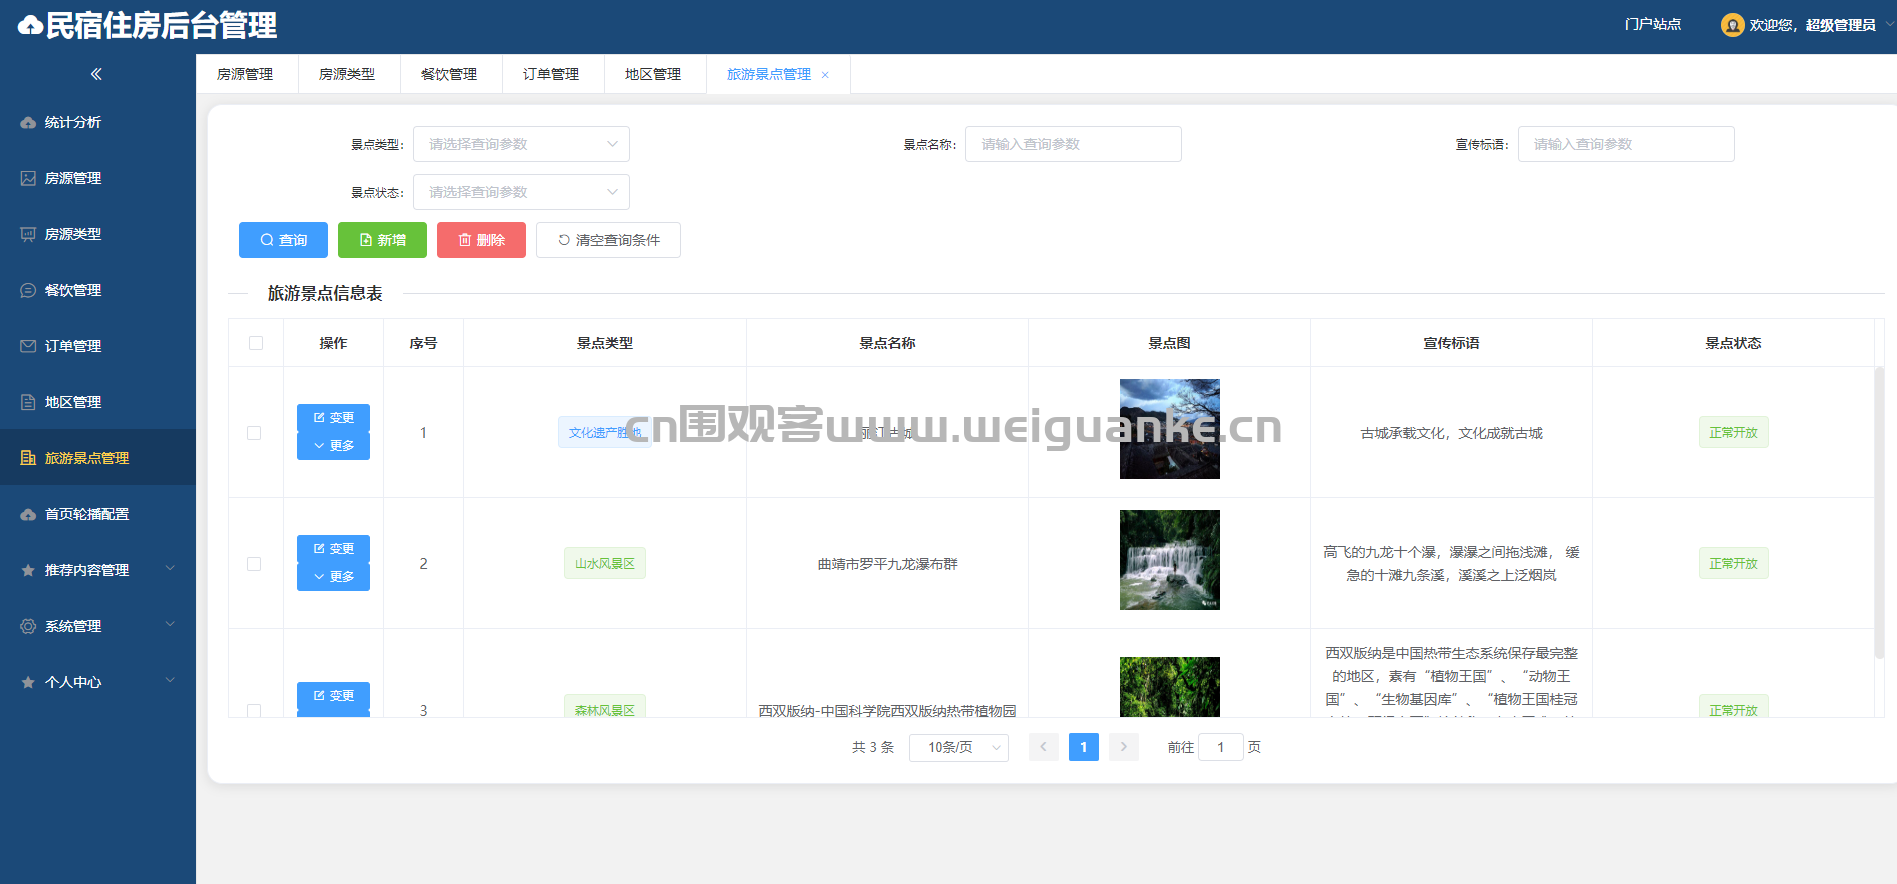Image resolution: width=1897 pixels, height=884 pixels.
Task: Select all rows with the header checkbox
Action: [x=256, y=343]
